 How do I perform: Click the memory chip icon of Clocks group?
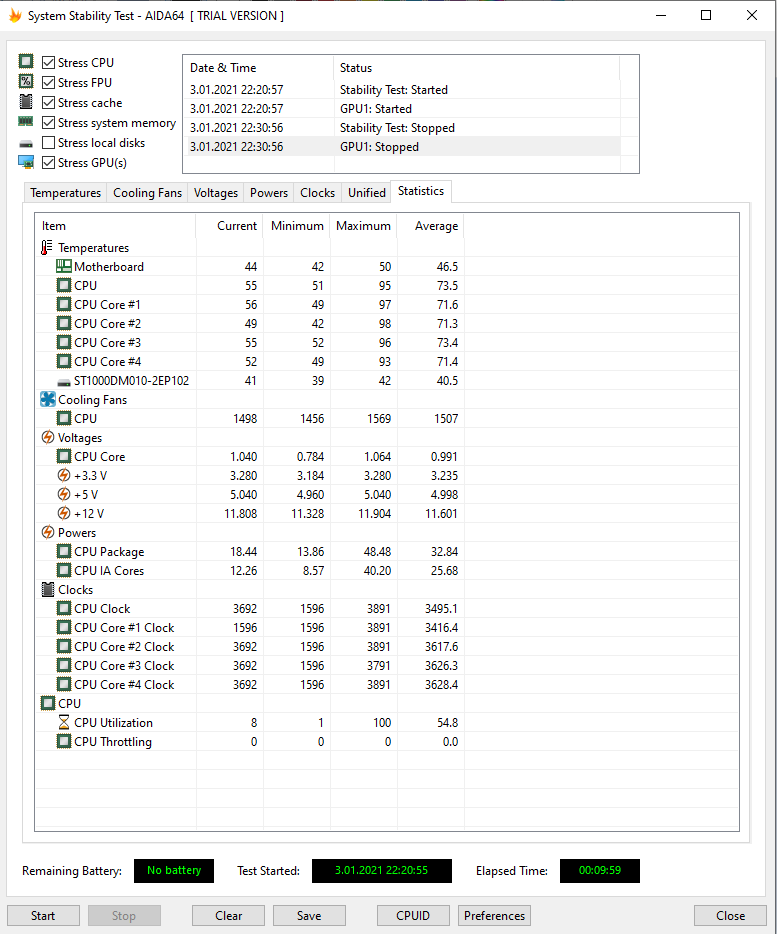click(x=48, y=590)
